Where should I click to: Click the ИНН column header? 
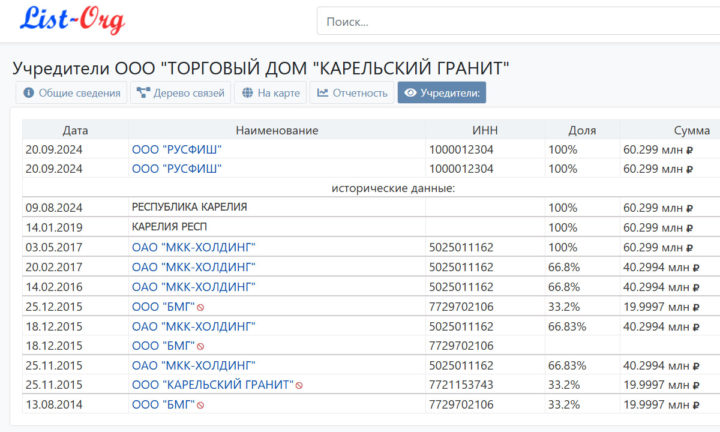(485, 130)
